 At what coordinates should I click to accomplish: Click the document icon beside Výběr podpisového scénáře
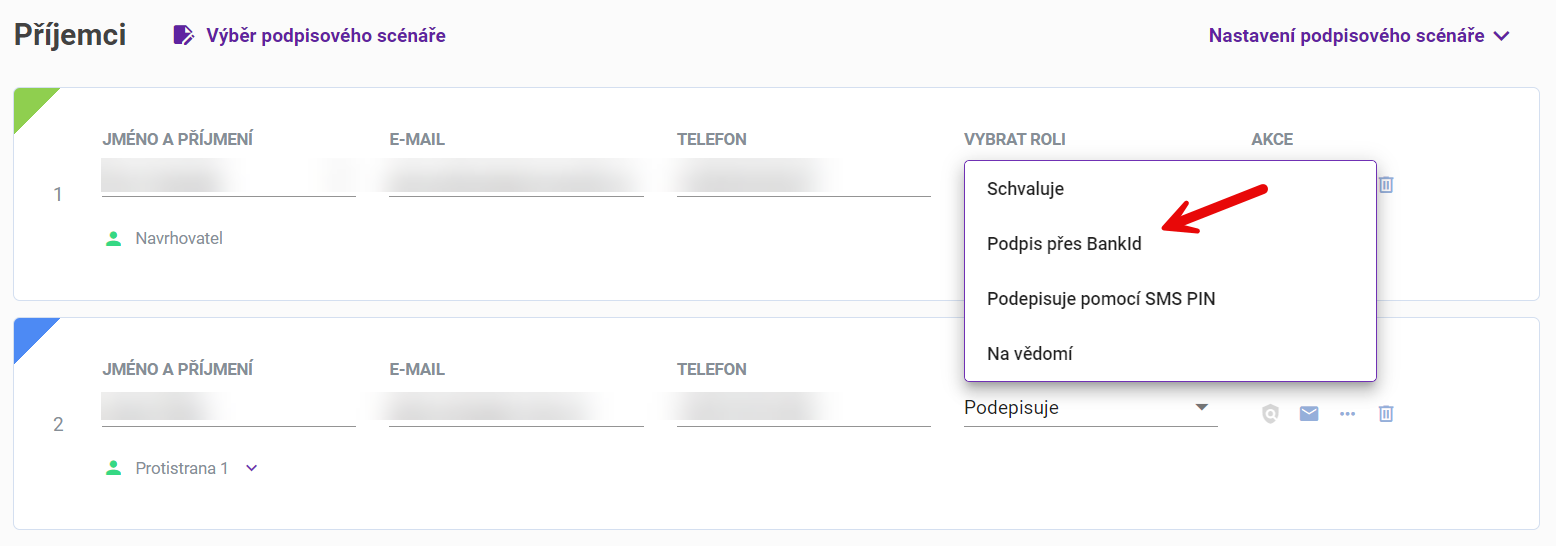click(x=183, y=35)
